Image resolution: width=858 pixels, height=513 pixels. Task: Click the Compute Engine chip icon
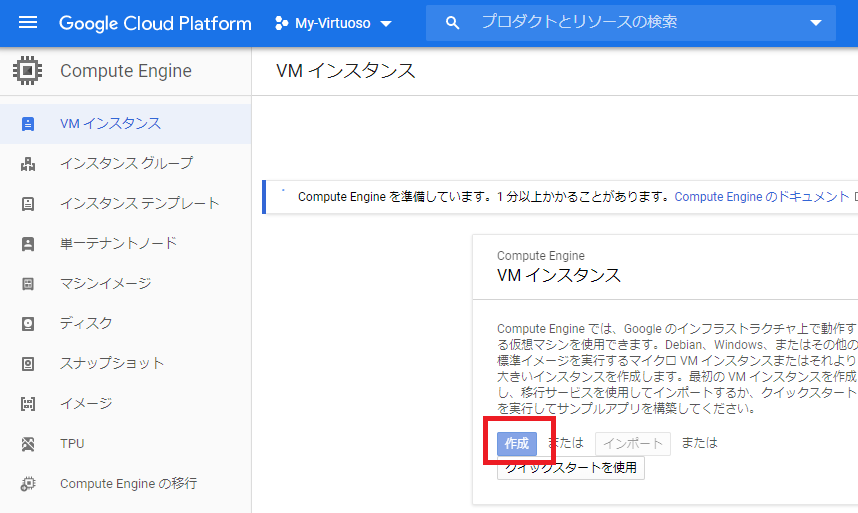(27, 71)
